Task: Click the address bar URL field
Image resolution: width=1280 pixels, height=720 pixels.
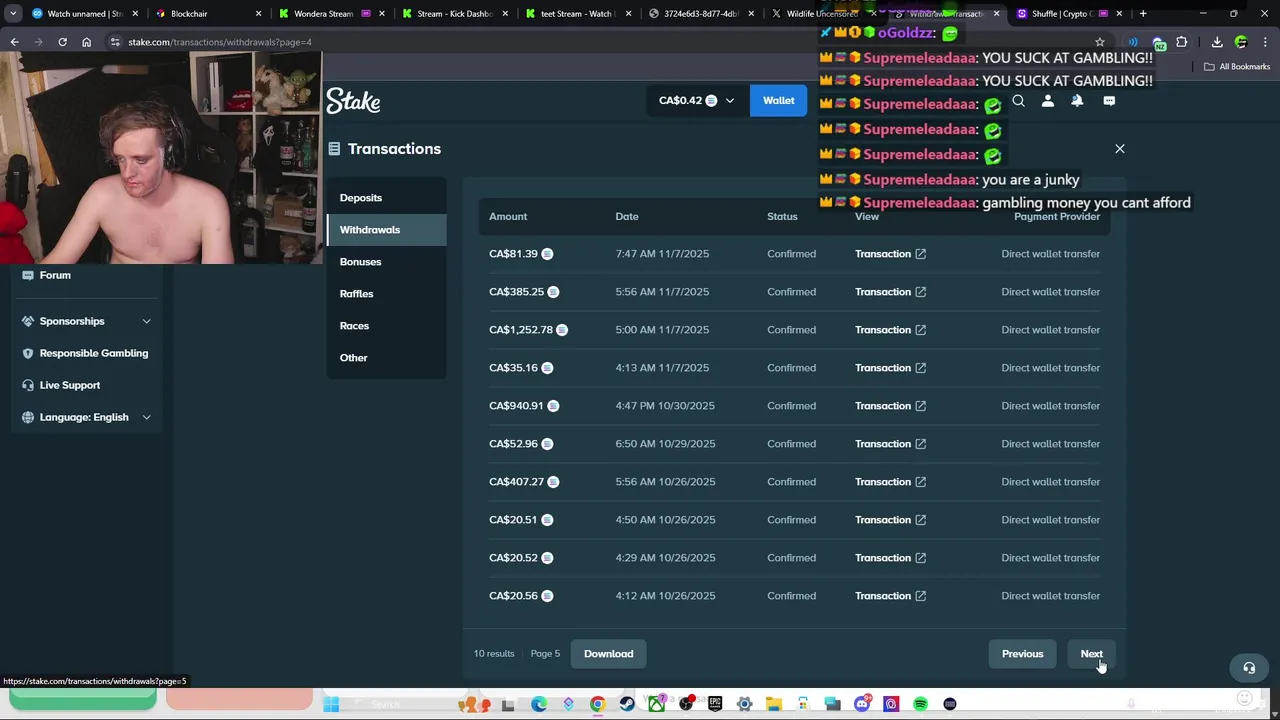Action: click(x=600, y=42)
